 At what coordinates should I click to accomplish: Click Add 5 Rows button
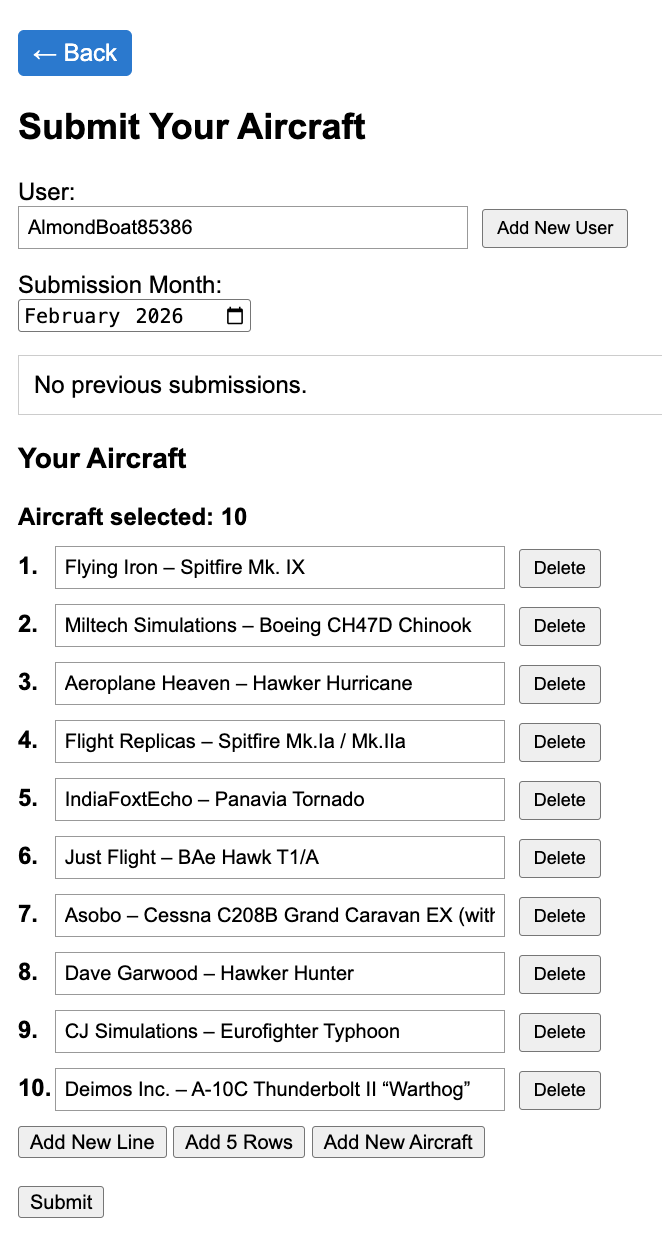(239, 1142)
